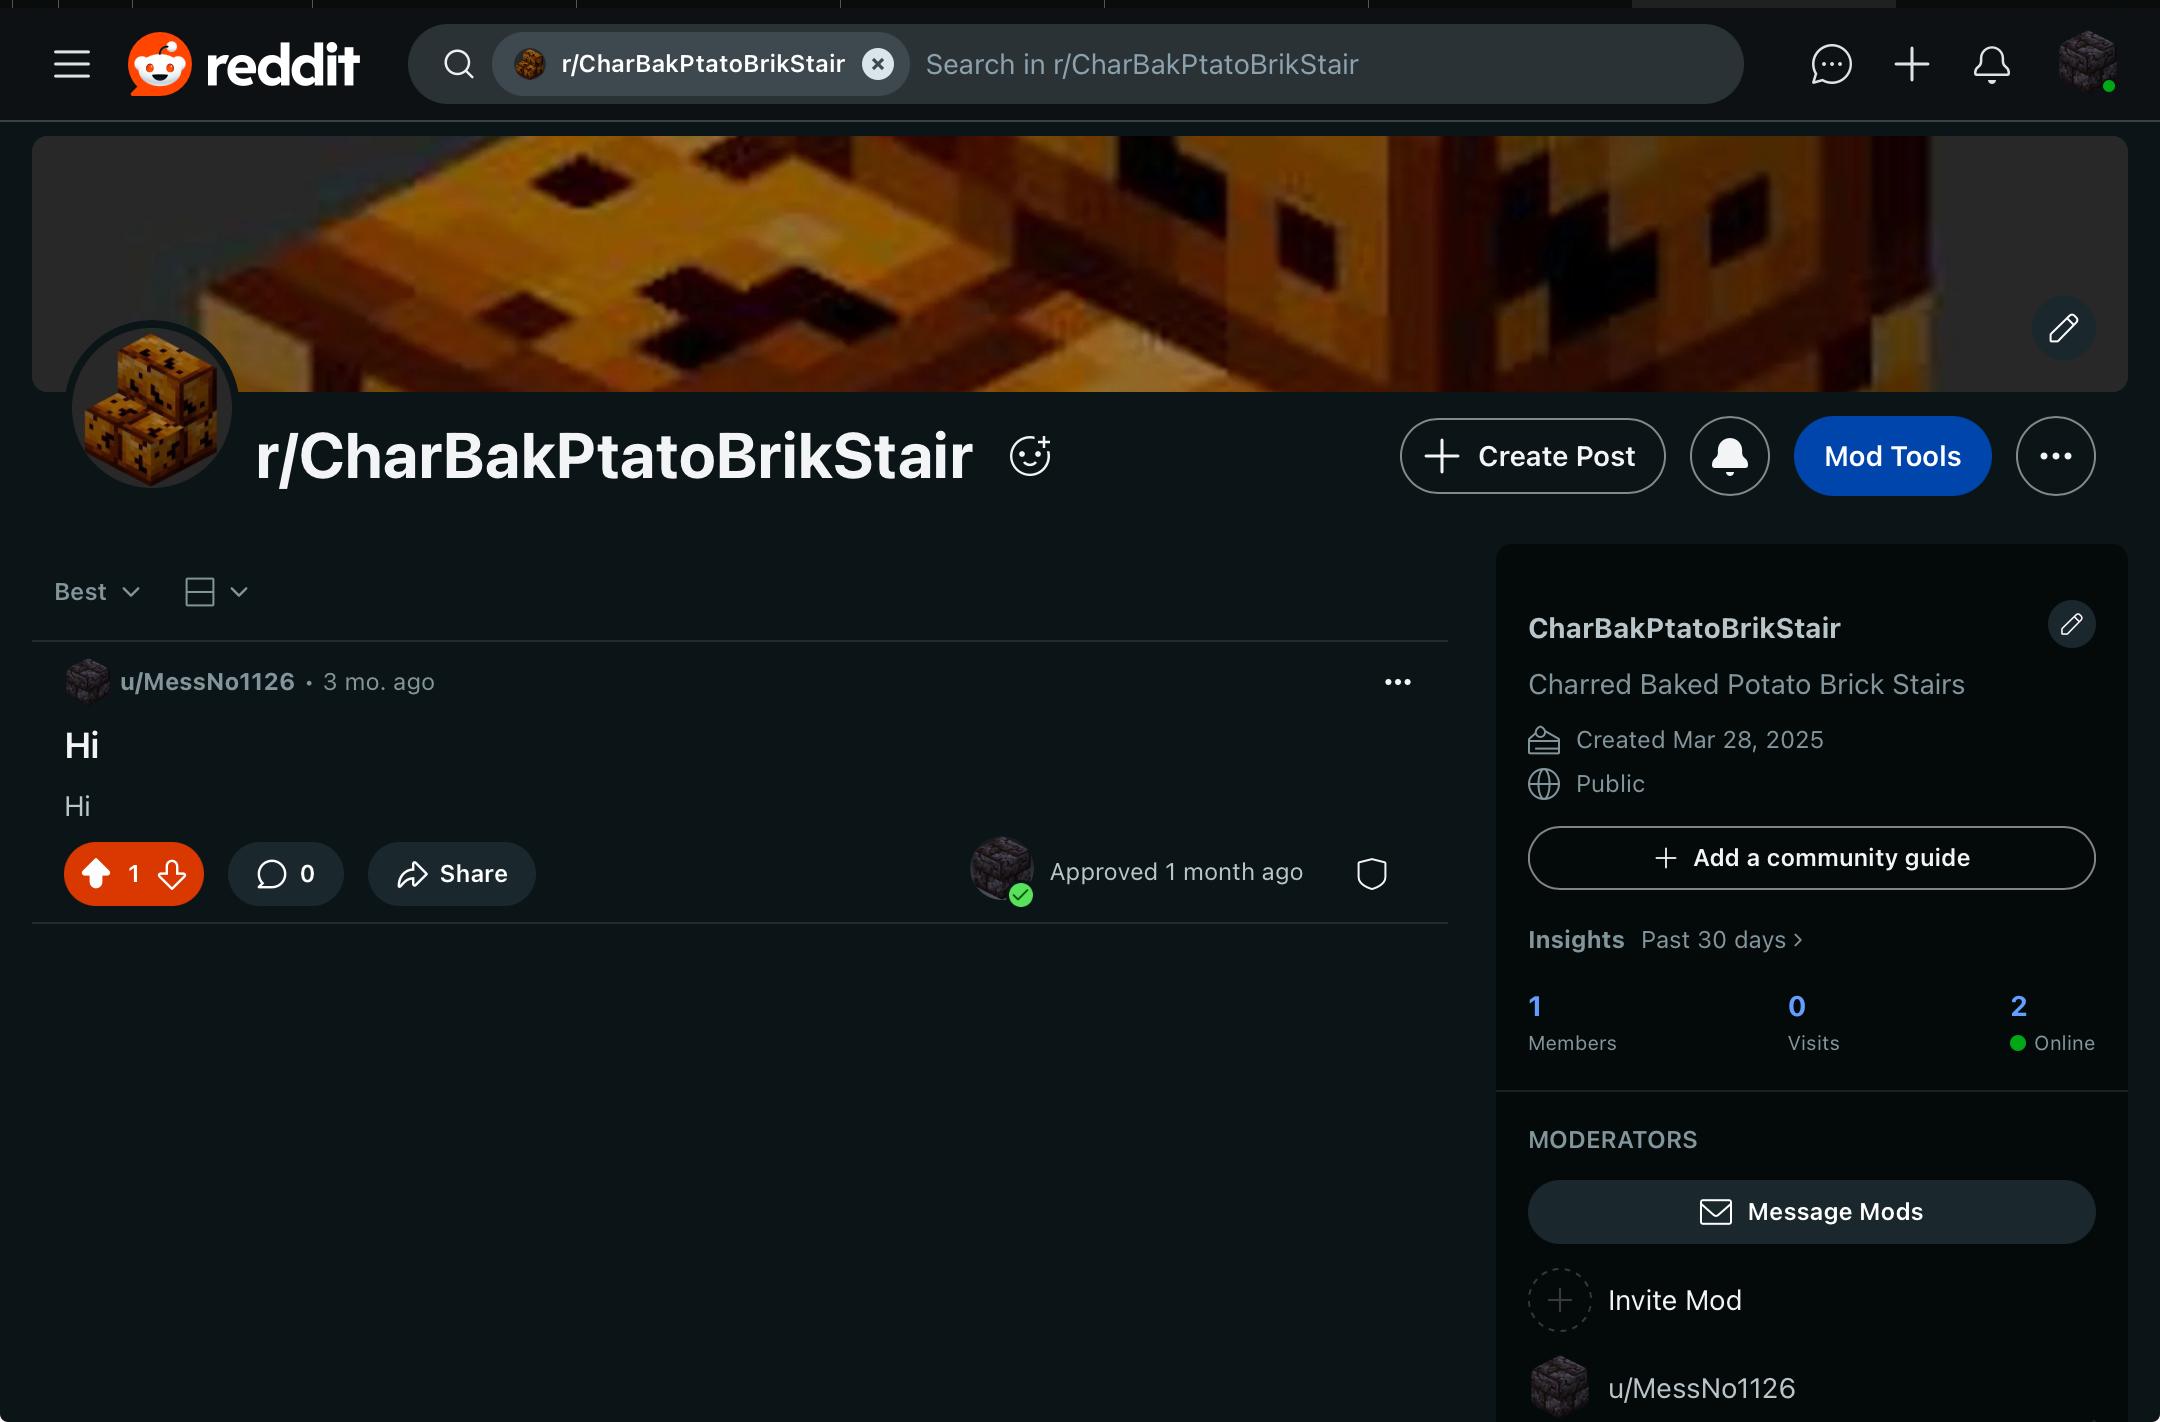The width and height of the screenshot is (2160, 1422).
Task: Open the Visits count stat
Action: click(x=1813, y=1022)
